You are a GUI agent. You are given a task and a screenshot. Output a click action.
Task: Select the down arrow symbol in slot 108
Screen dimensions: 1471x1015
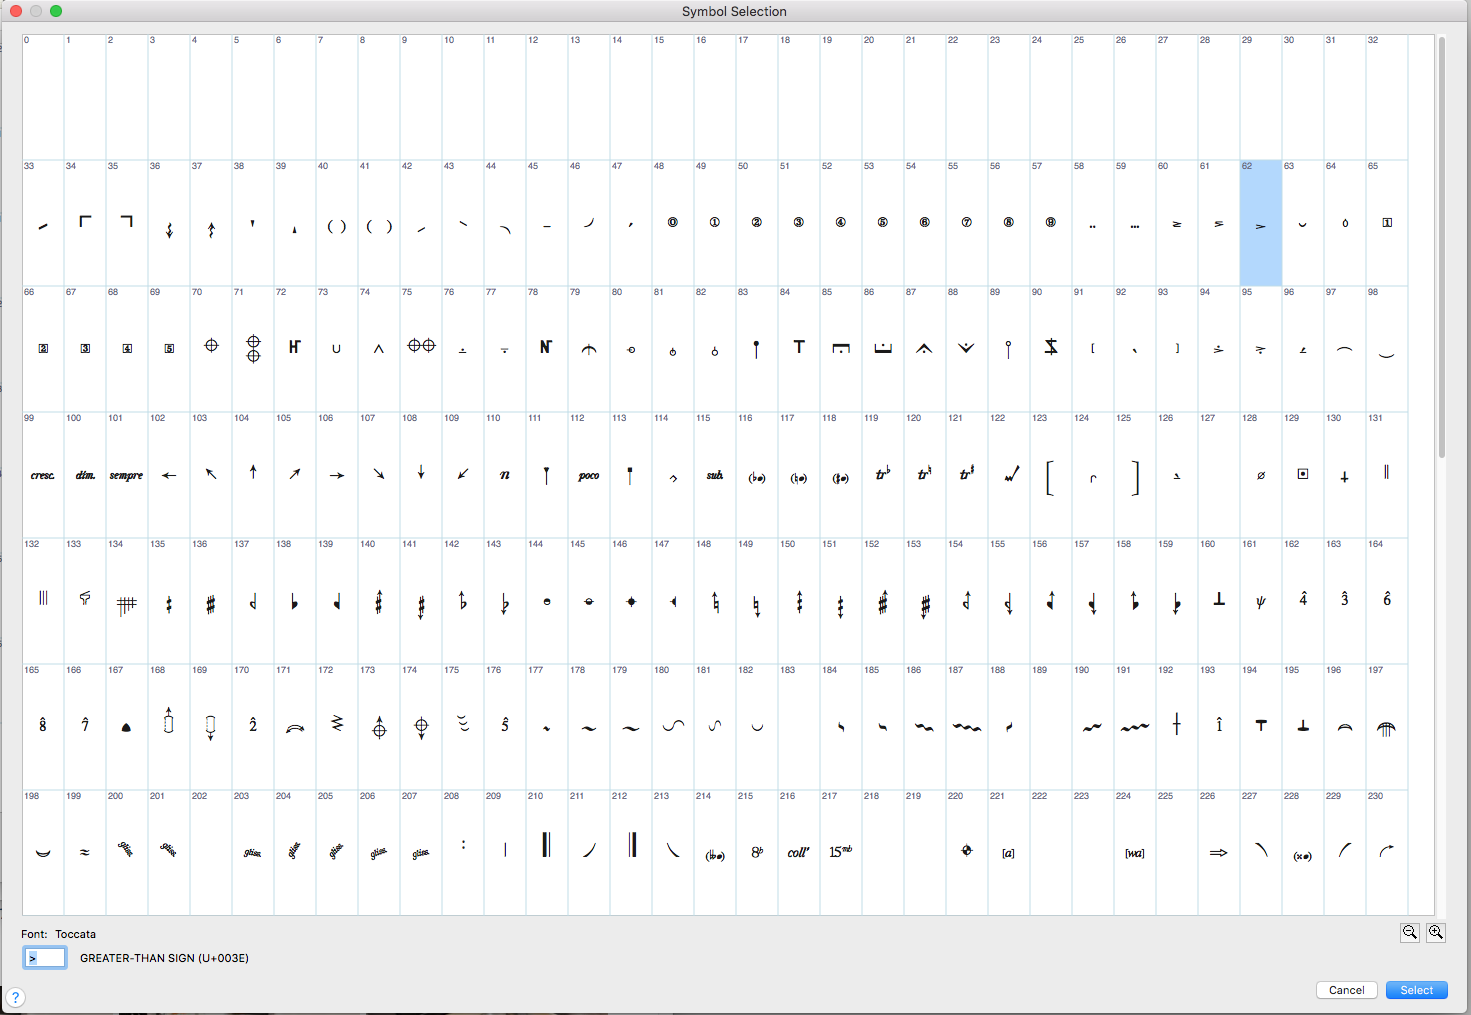coord(421,473)
